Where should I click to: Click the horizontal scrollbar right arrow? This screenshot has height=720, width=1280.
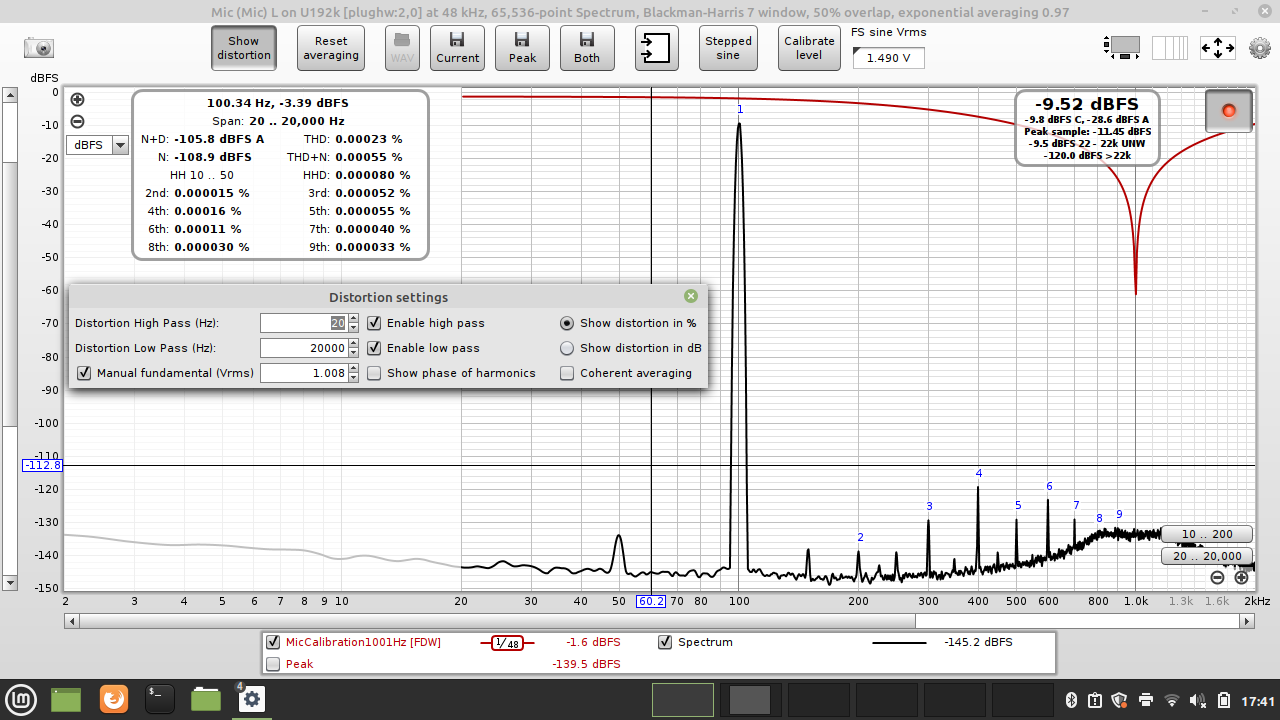1247,621
